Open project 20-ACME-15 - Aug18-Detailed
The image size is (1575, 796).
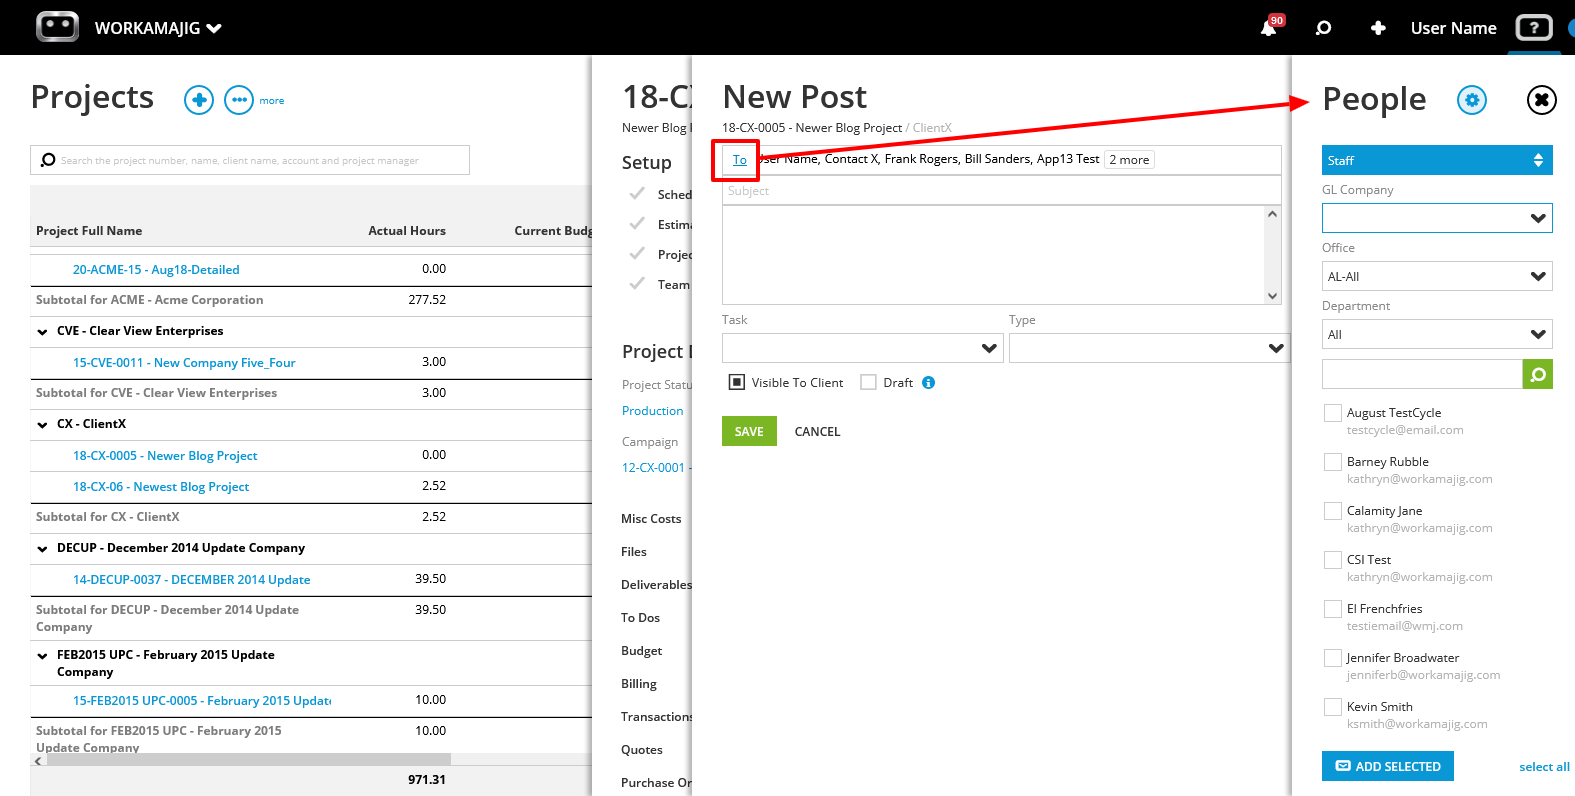click(x=156, y=270)
